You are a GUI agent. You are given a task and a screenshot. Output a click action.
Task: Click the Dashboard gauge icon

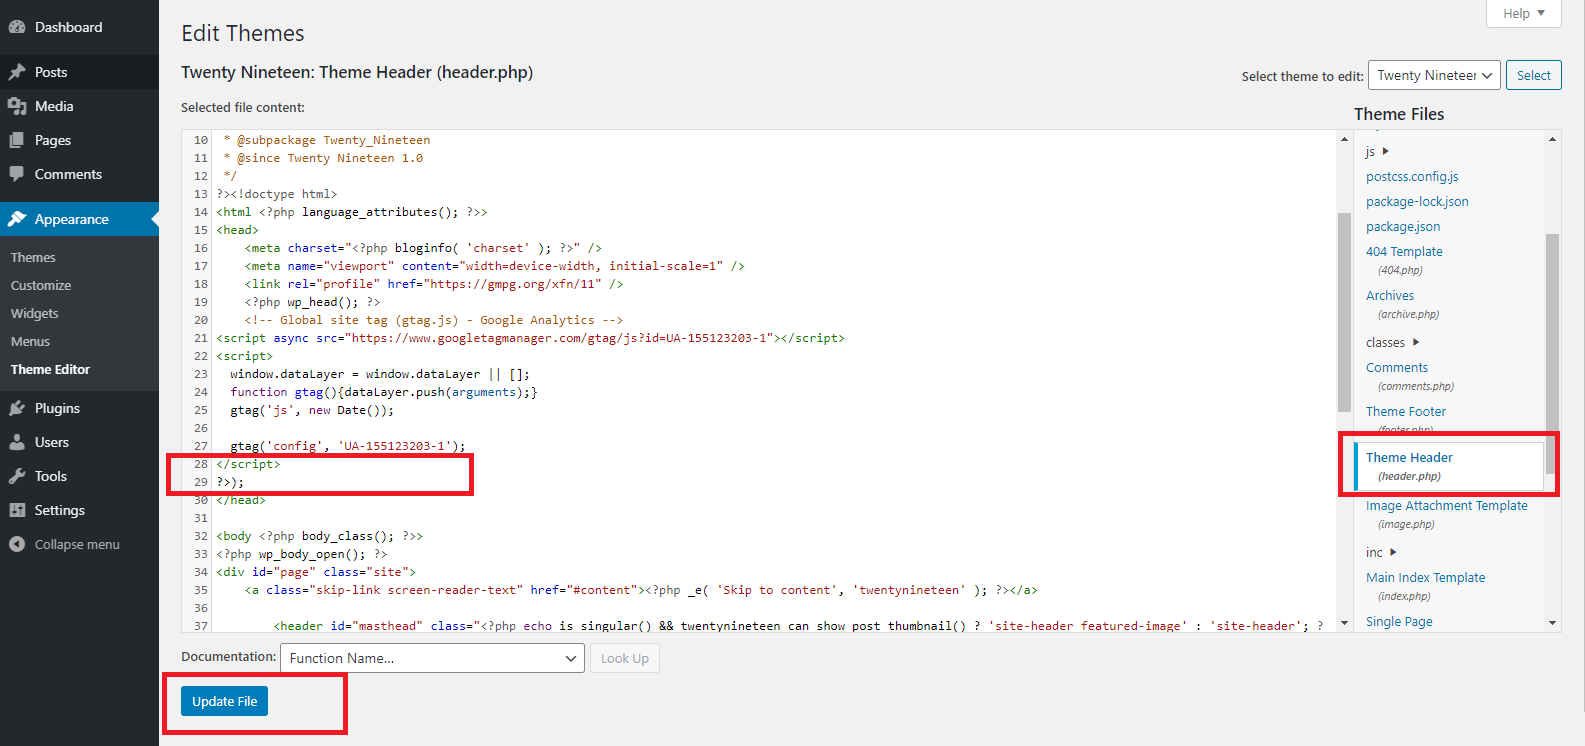[x=17, y=27]
